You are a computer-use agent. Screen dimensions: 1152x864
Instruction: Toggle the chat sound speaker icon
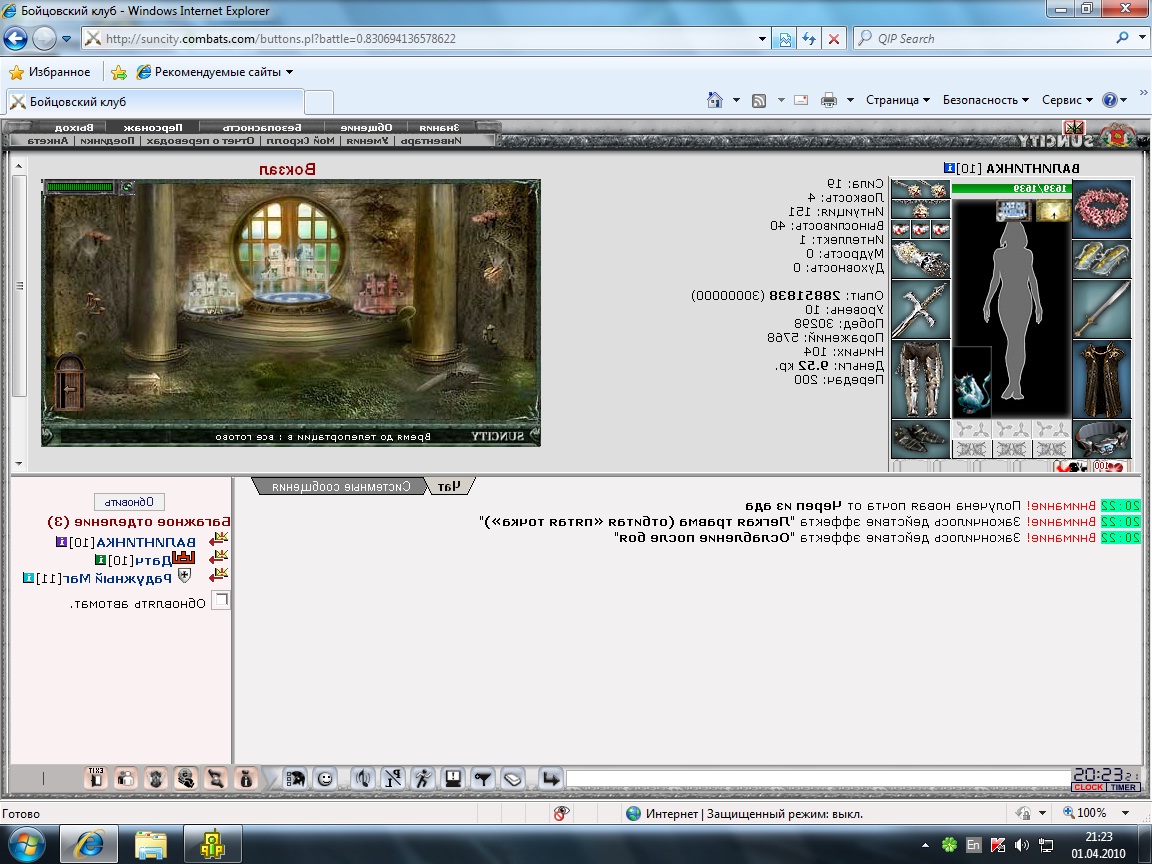click(x=363, y=778)
